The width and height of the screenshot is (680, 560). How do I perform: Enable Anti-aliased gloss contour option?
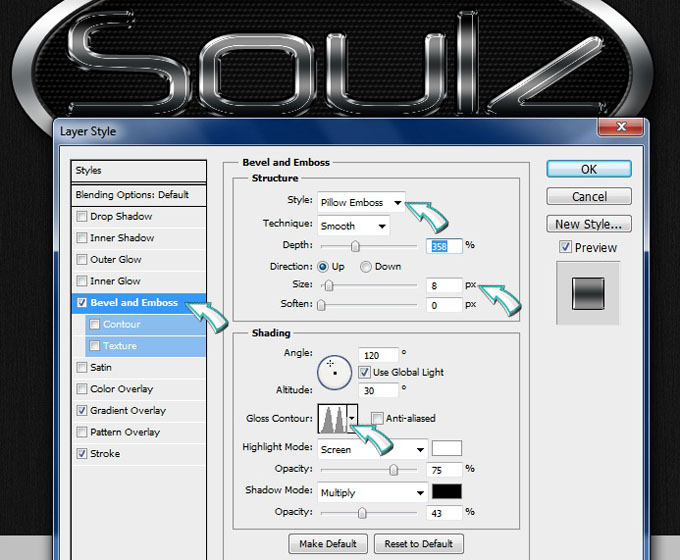(377, 419)
